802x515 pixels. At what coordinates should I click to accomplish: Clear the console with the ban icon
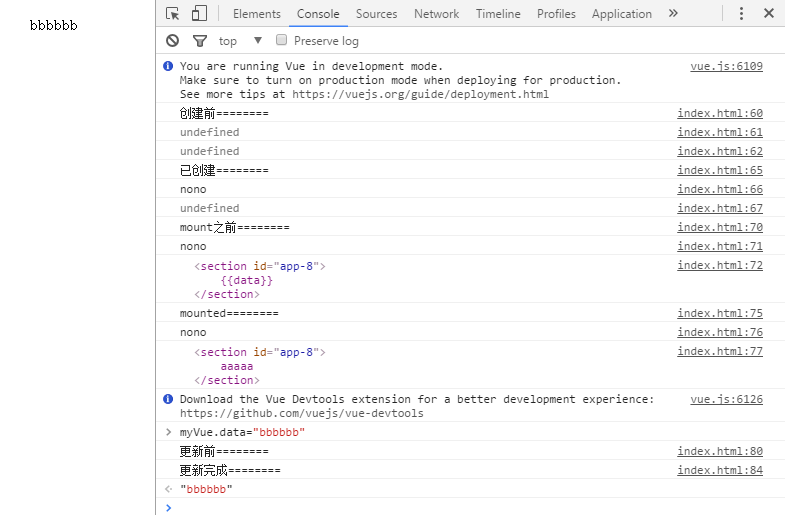[x=172, y=40]
